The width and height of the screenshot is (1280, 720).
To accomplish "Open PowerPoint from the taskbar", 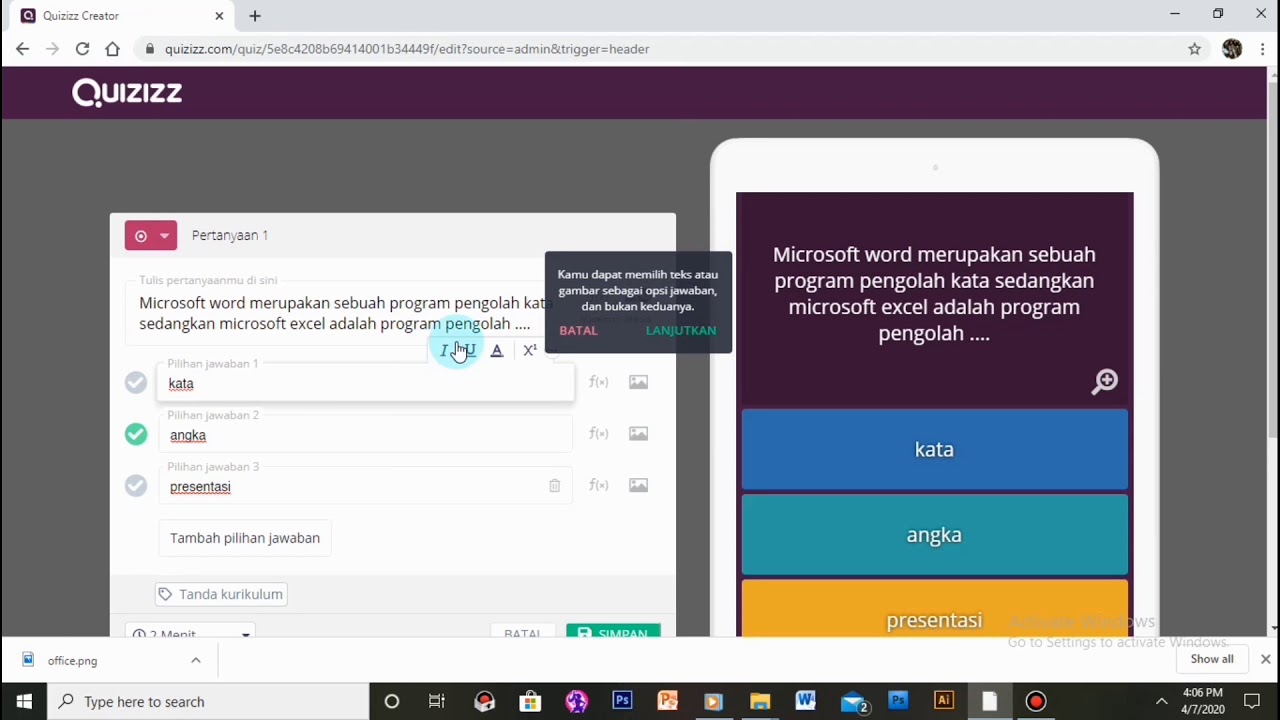I will (668, 702).
